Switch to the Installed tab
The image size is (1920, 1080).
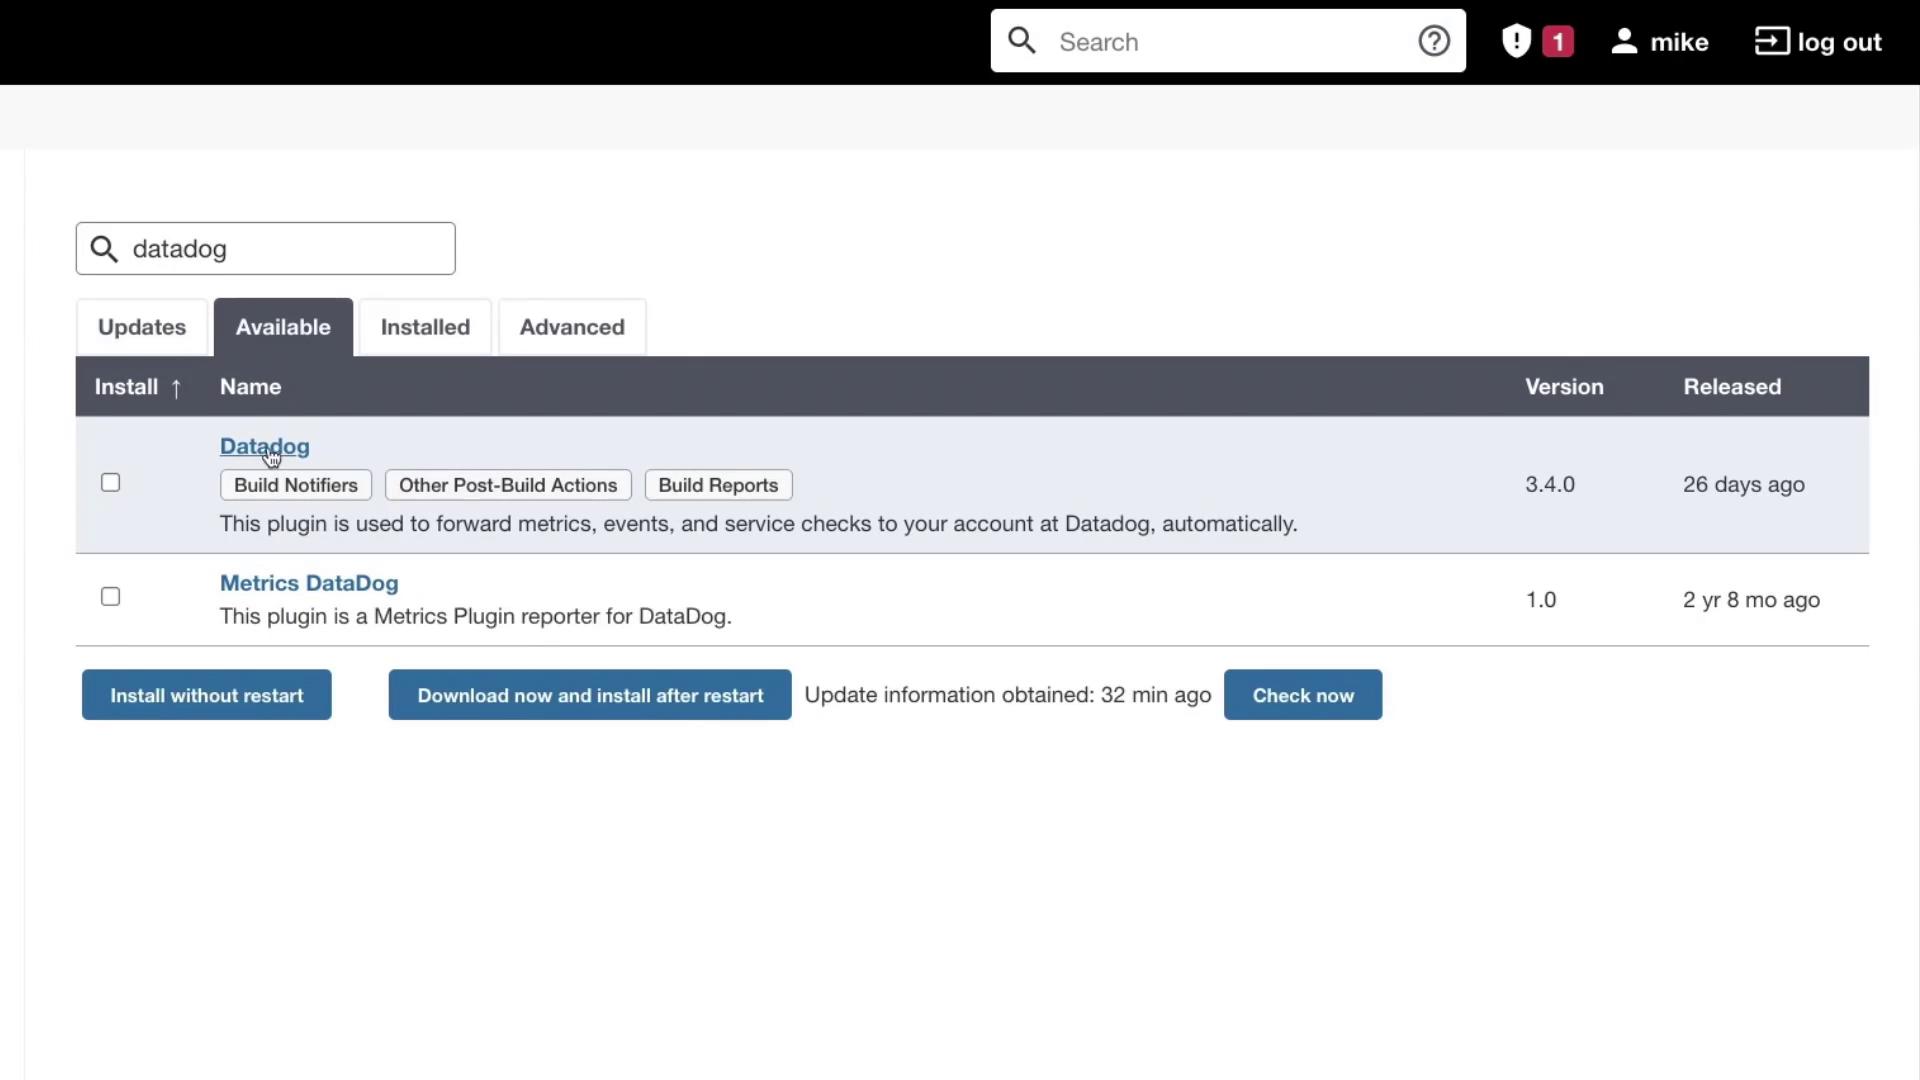425,327
